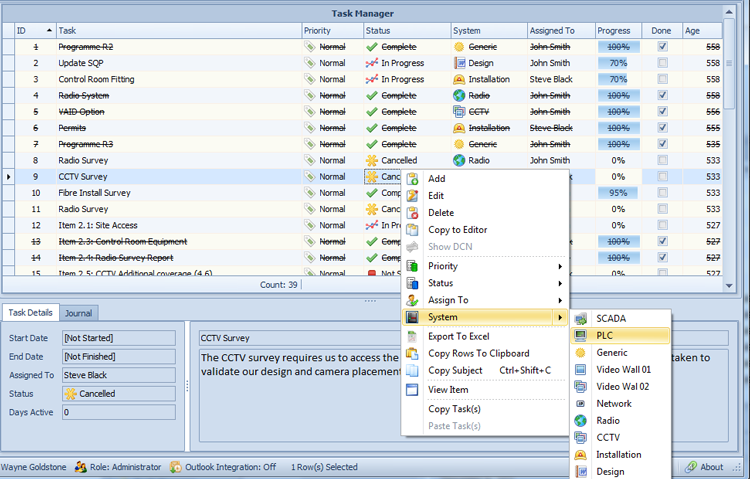Click the Assign To person icon
750x479 pixels.
(x=412, y=301)
